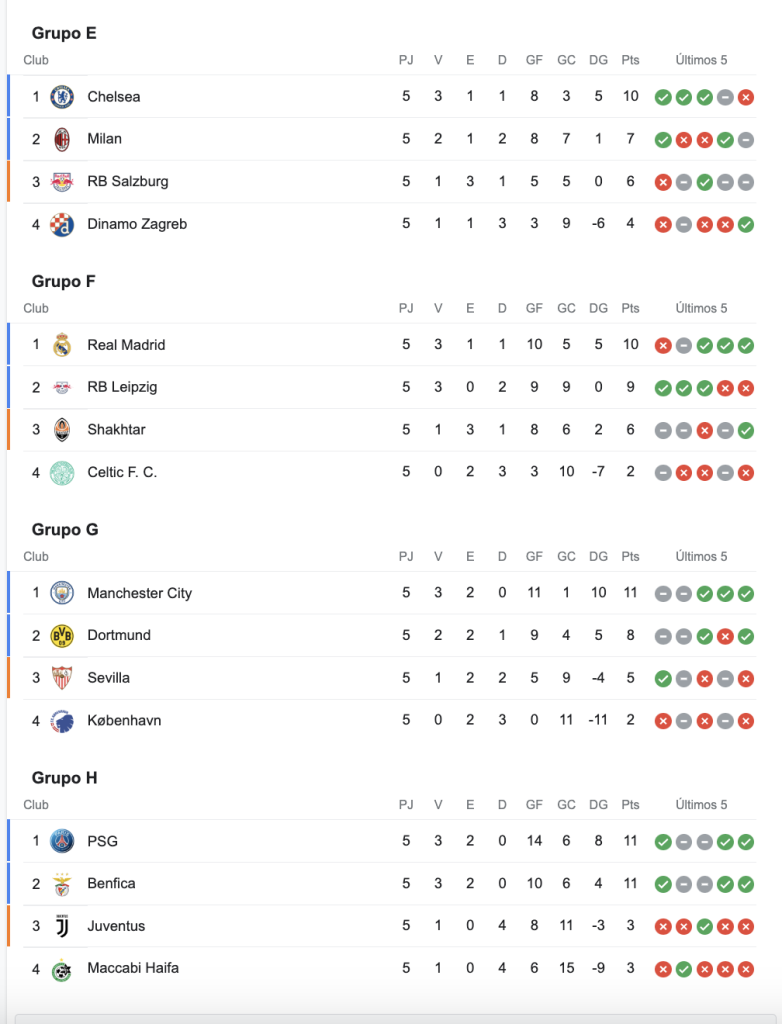Viewport: 782px width, 1024px height.
Task: Select the Real Madrid crest icon
Action: 62,345
